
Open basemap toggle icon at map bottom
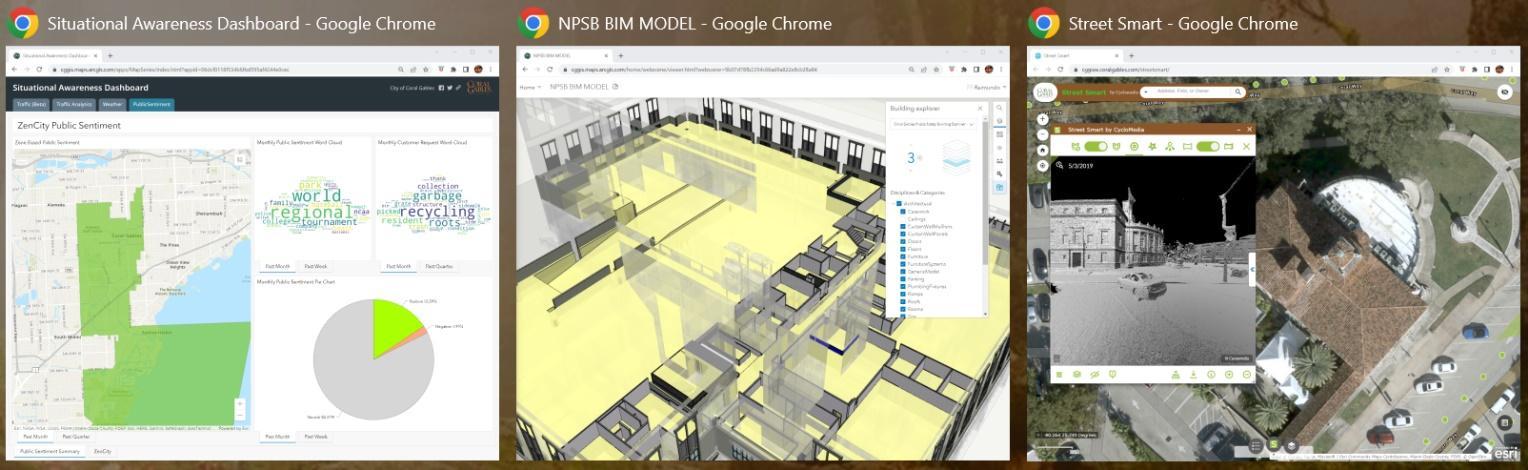(1291, 445)
